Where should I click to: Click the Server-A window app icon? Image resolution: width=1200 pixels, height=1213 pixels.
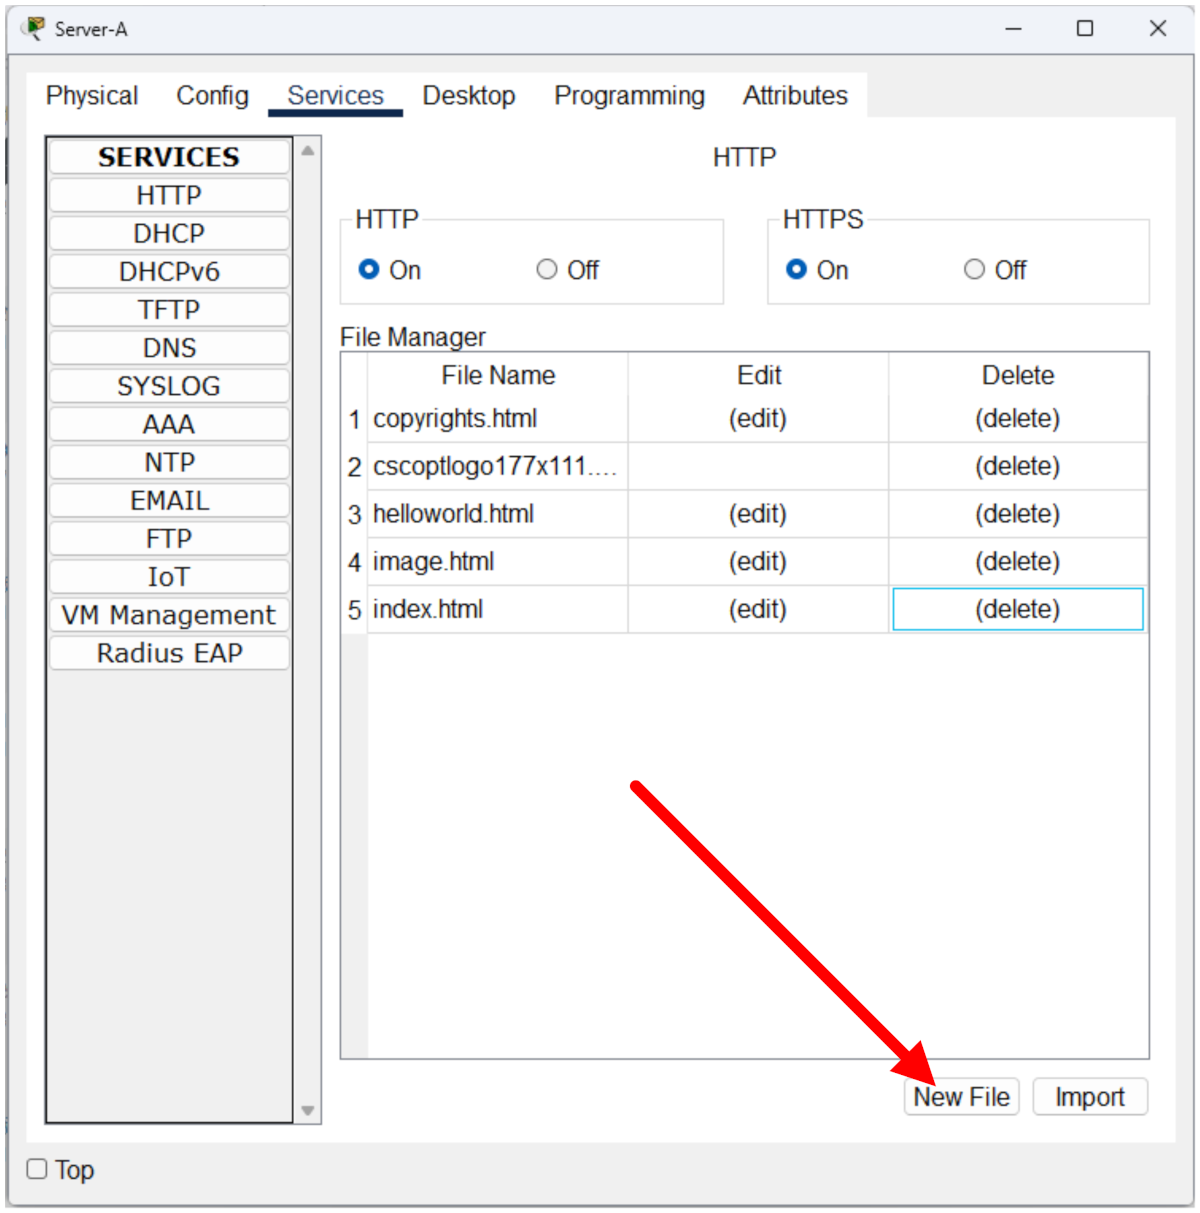coord(33,29)
